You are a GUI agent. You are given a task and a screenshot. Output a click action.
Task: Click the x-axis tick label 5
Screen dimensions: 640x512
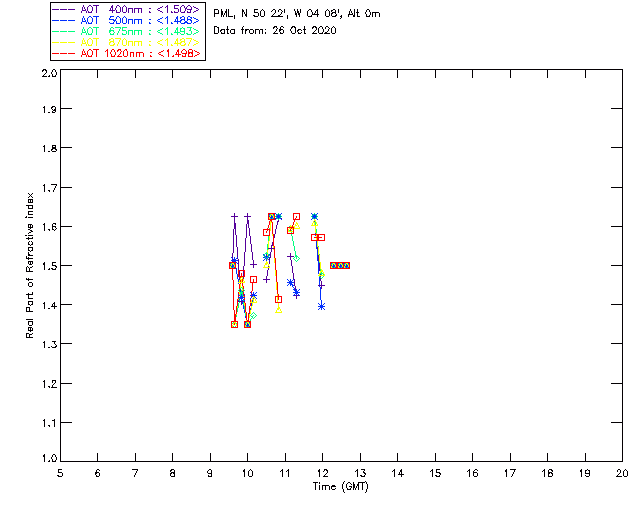[60, 473]
